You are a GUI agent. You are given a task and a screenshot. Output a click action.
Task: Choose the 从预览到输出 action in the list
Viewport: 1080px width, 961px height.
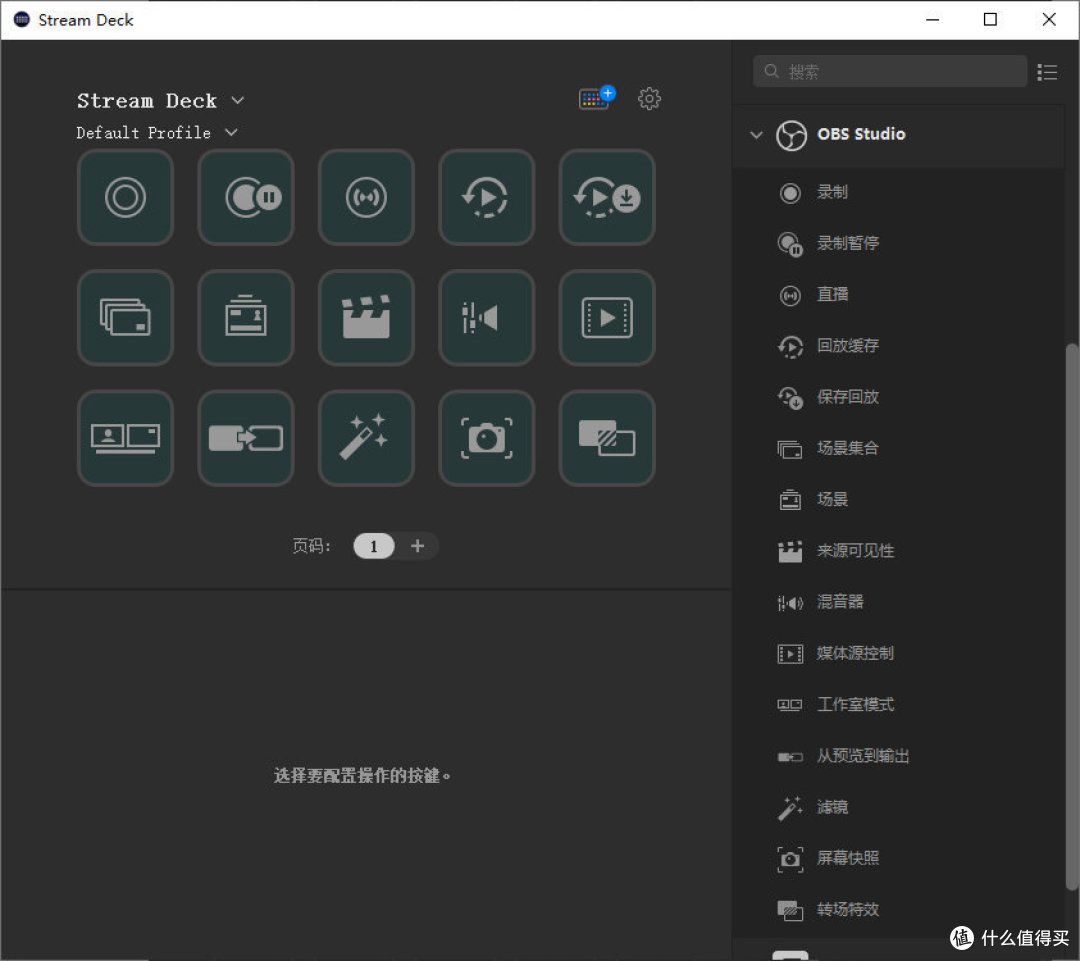[x=898, y=756]
